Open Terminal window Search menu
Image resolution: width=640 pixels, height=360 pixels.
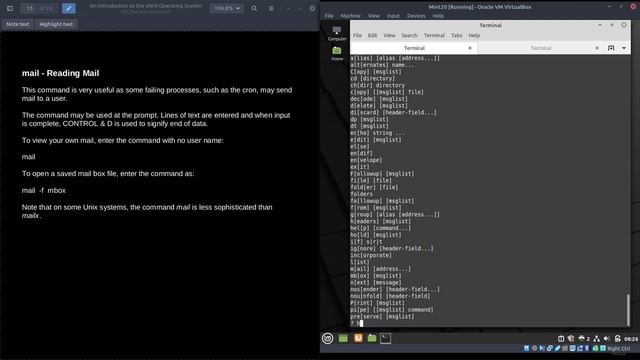pos(409,36)
